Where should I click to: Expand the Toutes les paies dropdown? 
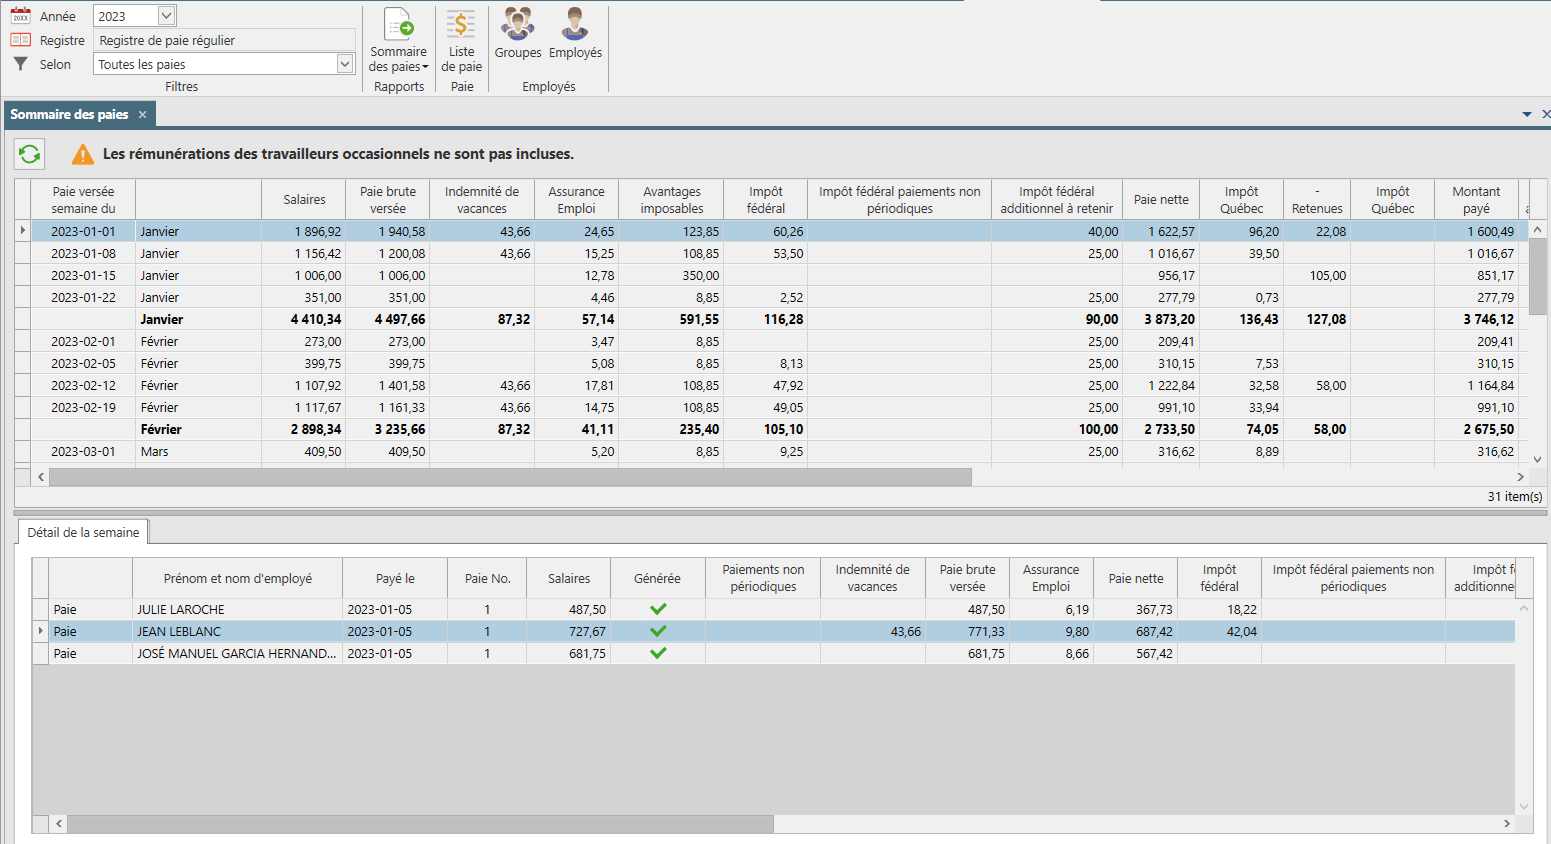[x=345, y=64]
